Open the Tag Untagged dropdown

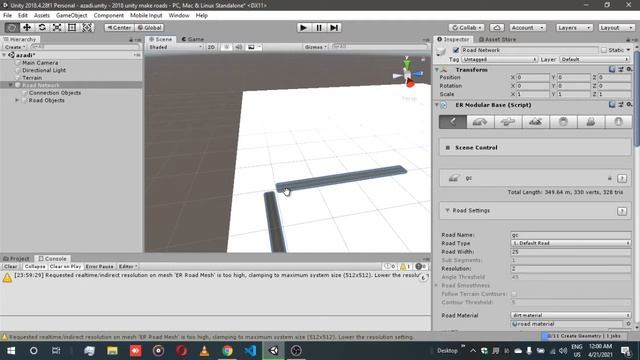tap(500, 59)
